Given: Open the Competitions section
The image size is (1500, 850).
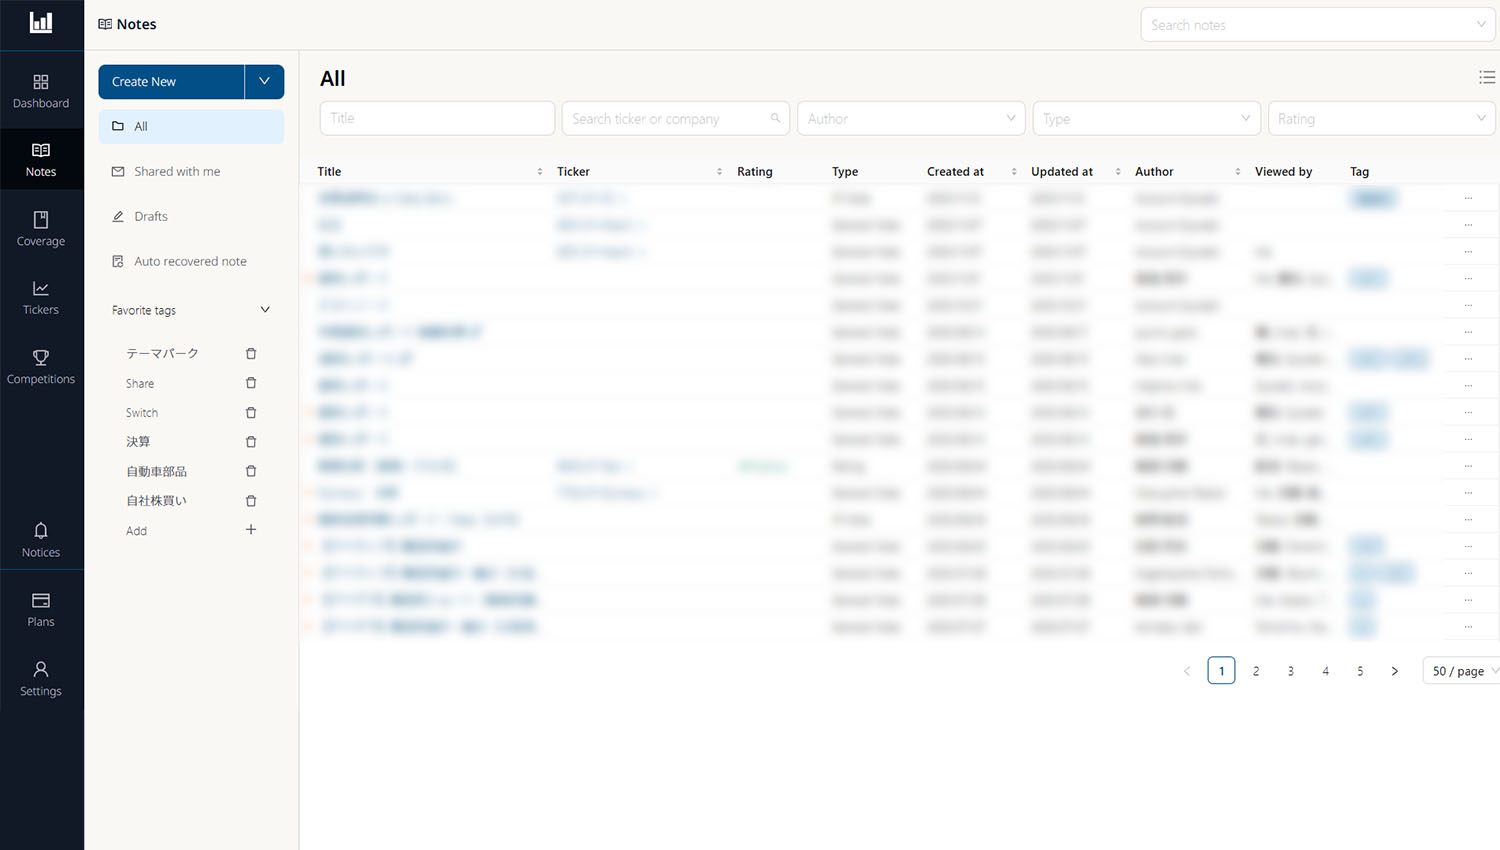Looking at the screenshot, I should tap(41, 367).
